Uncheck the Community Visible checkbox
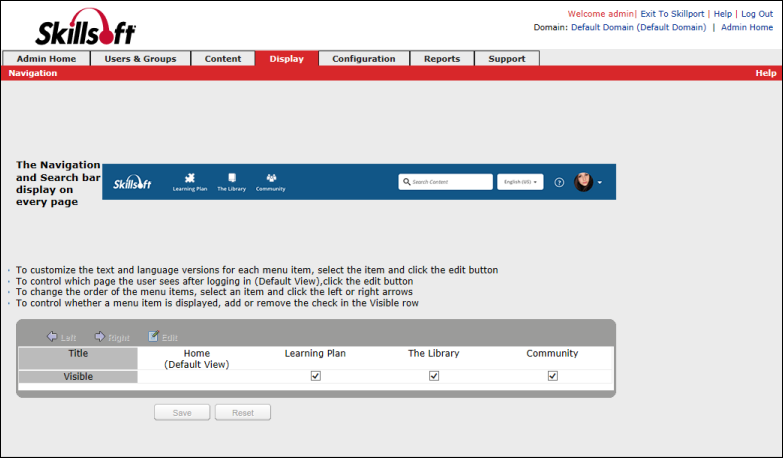Viewport: 783px width, 458px height. click(x=553, y=376)
